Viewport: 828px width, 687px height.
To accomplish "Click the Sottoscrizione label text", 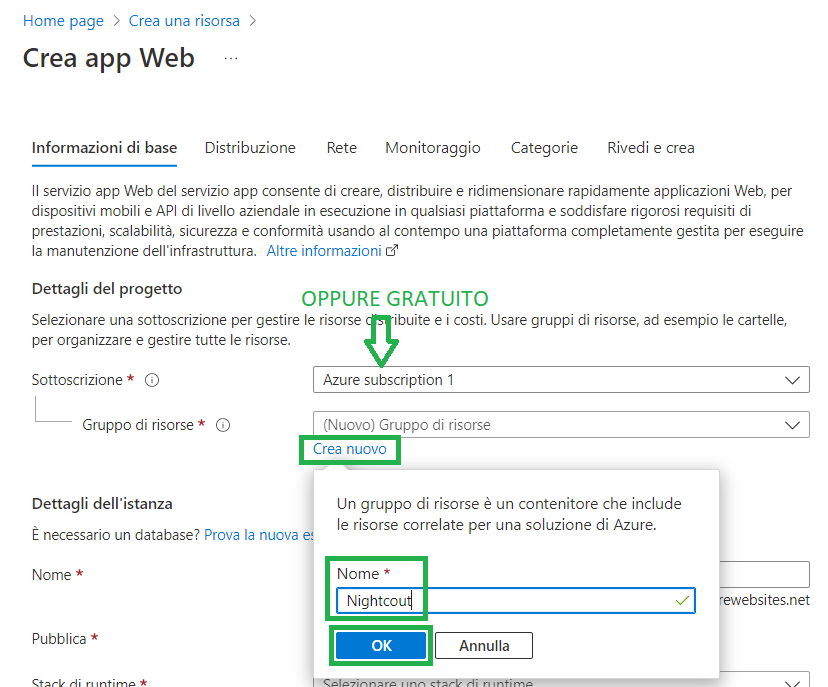I will [77, 380].
